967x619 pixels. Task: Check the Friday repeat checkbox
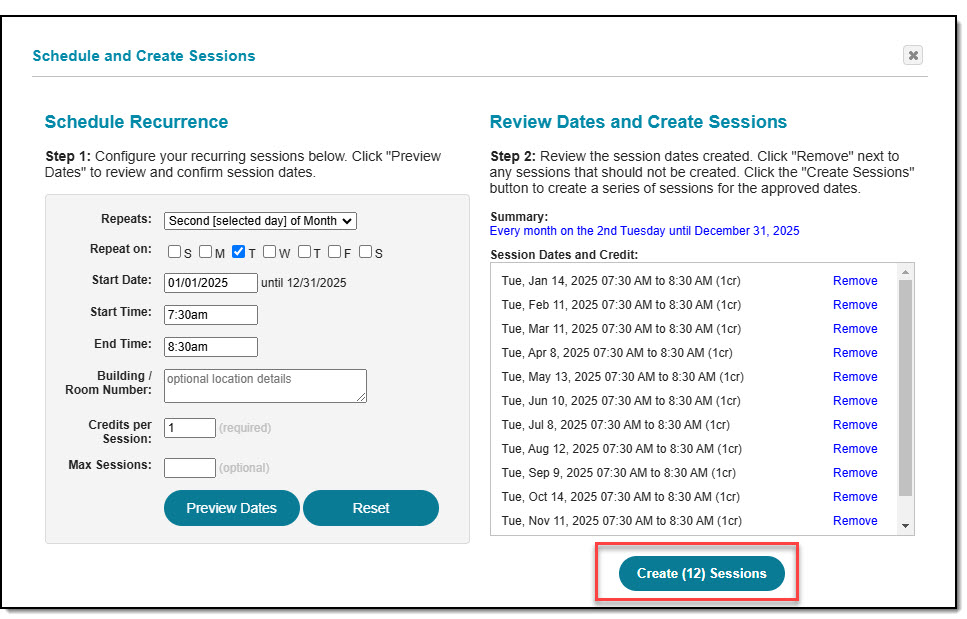tap(335, 252)
